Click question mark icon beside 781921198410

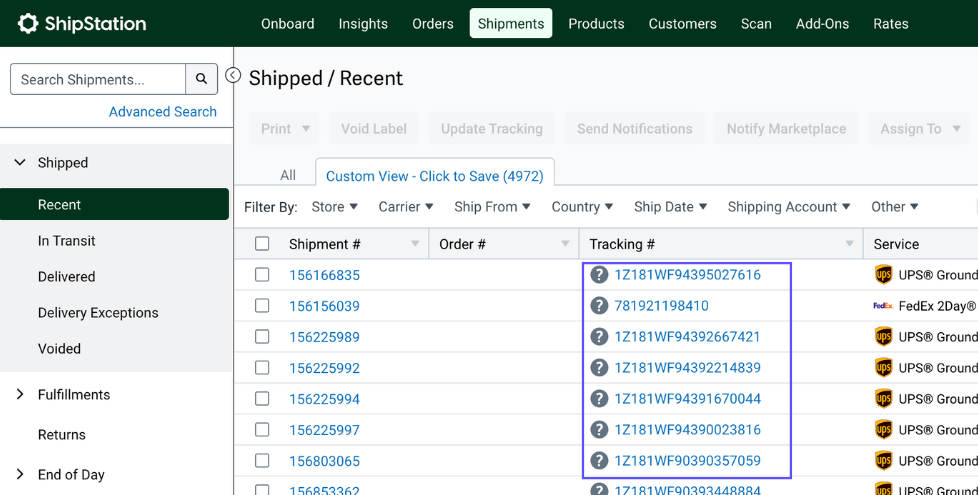pos(599,306)
